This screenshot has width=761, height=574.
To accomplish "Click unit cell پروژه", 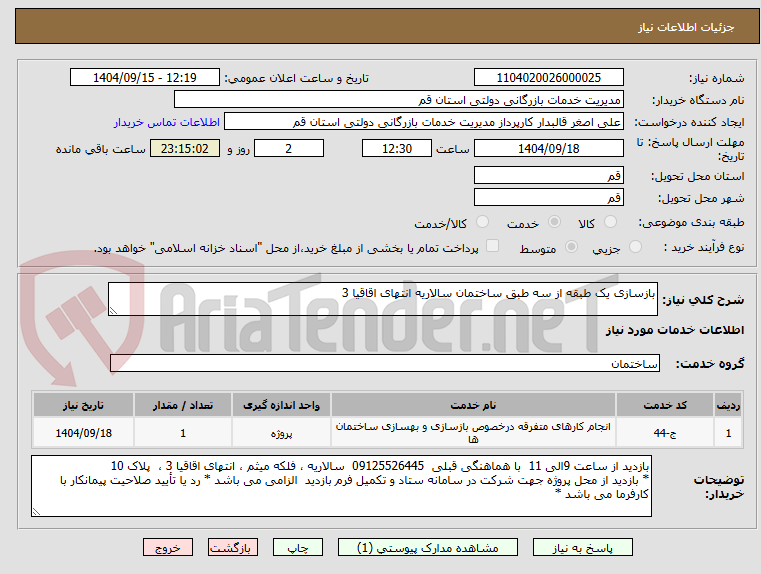I will [x=281, y=433].
